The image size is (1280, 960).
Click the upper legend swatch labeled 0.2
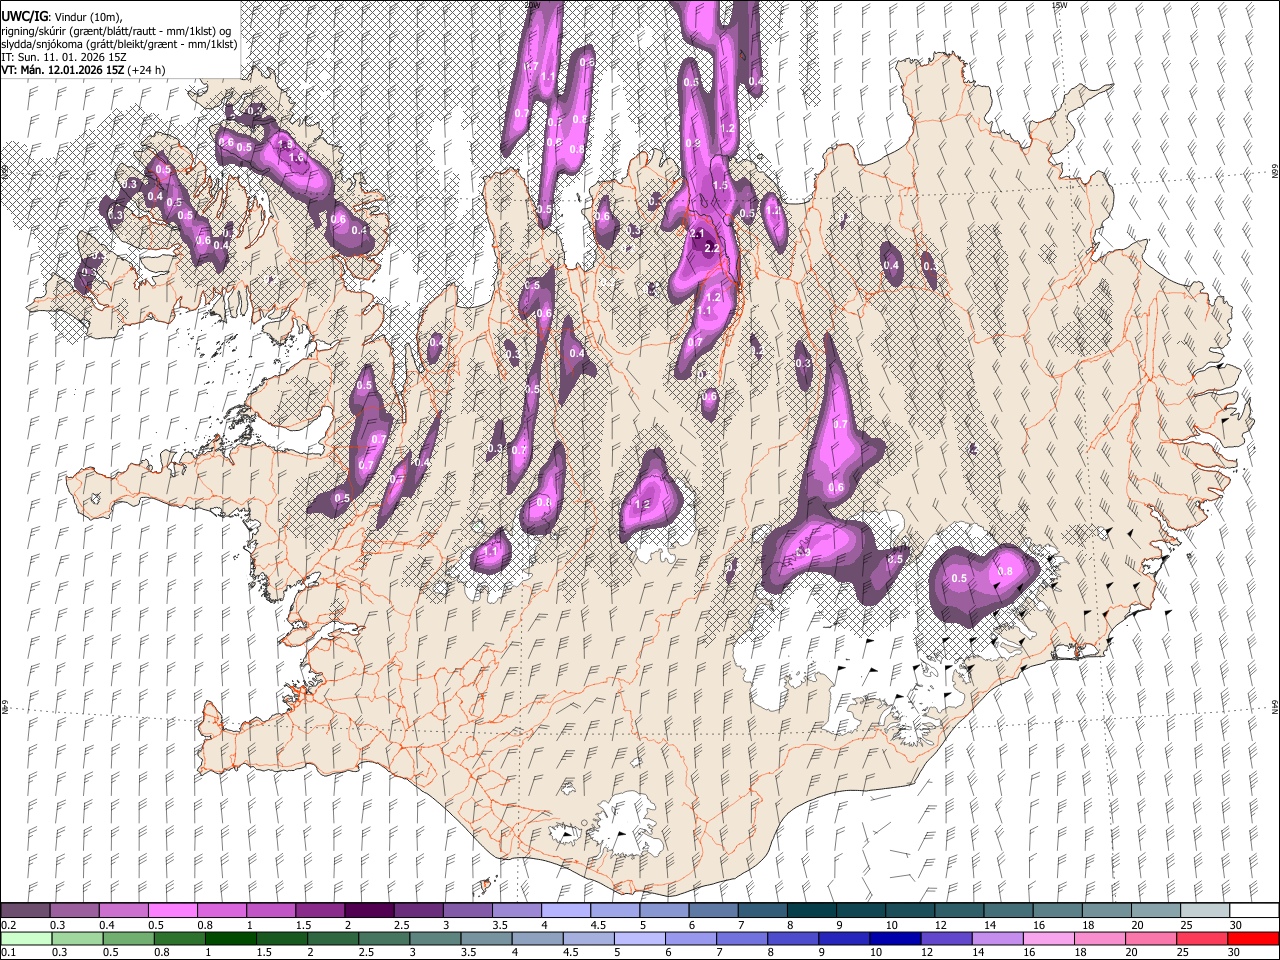(x=25, y=911)
